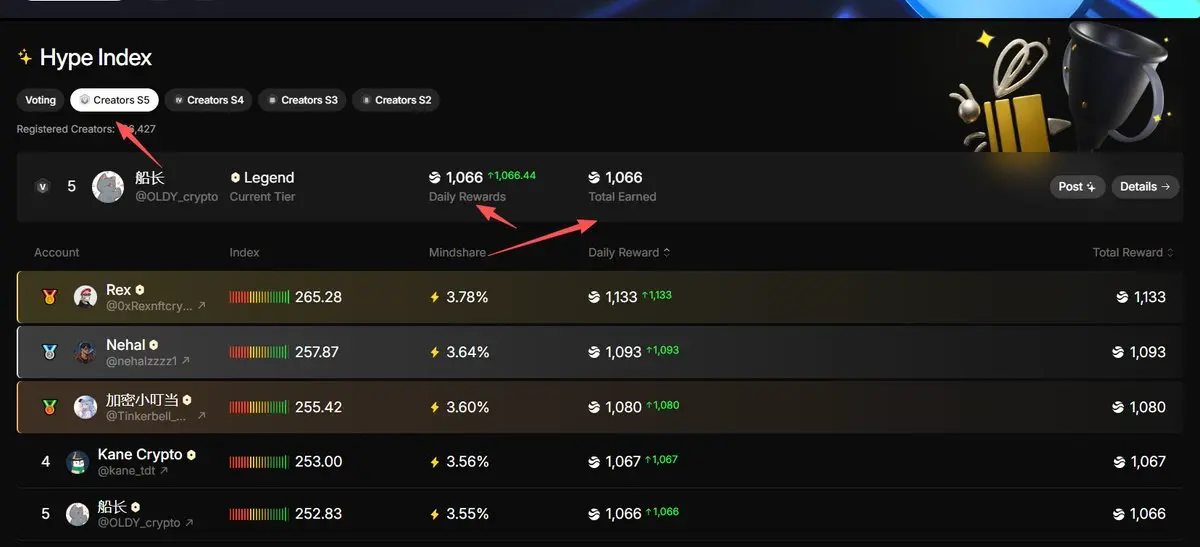
Task: Click the silver medal icon on Nehal row
Action: [x=49, y=352]
